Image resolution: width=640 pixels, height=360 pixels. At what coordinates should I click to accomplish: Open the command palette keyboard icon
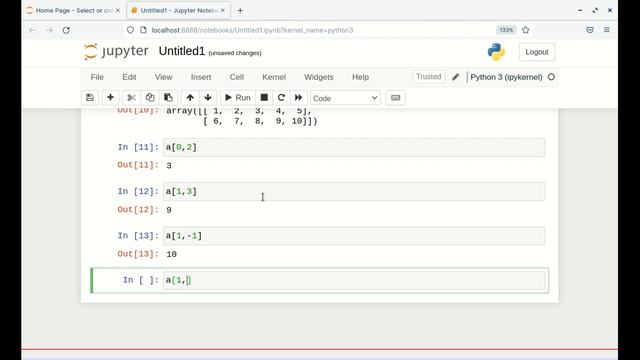coord(396,98)
